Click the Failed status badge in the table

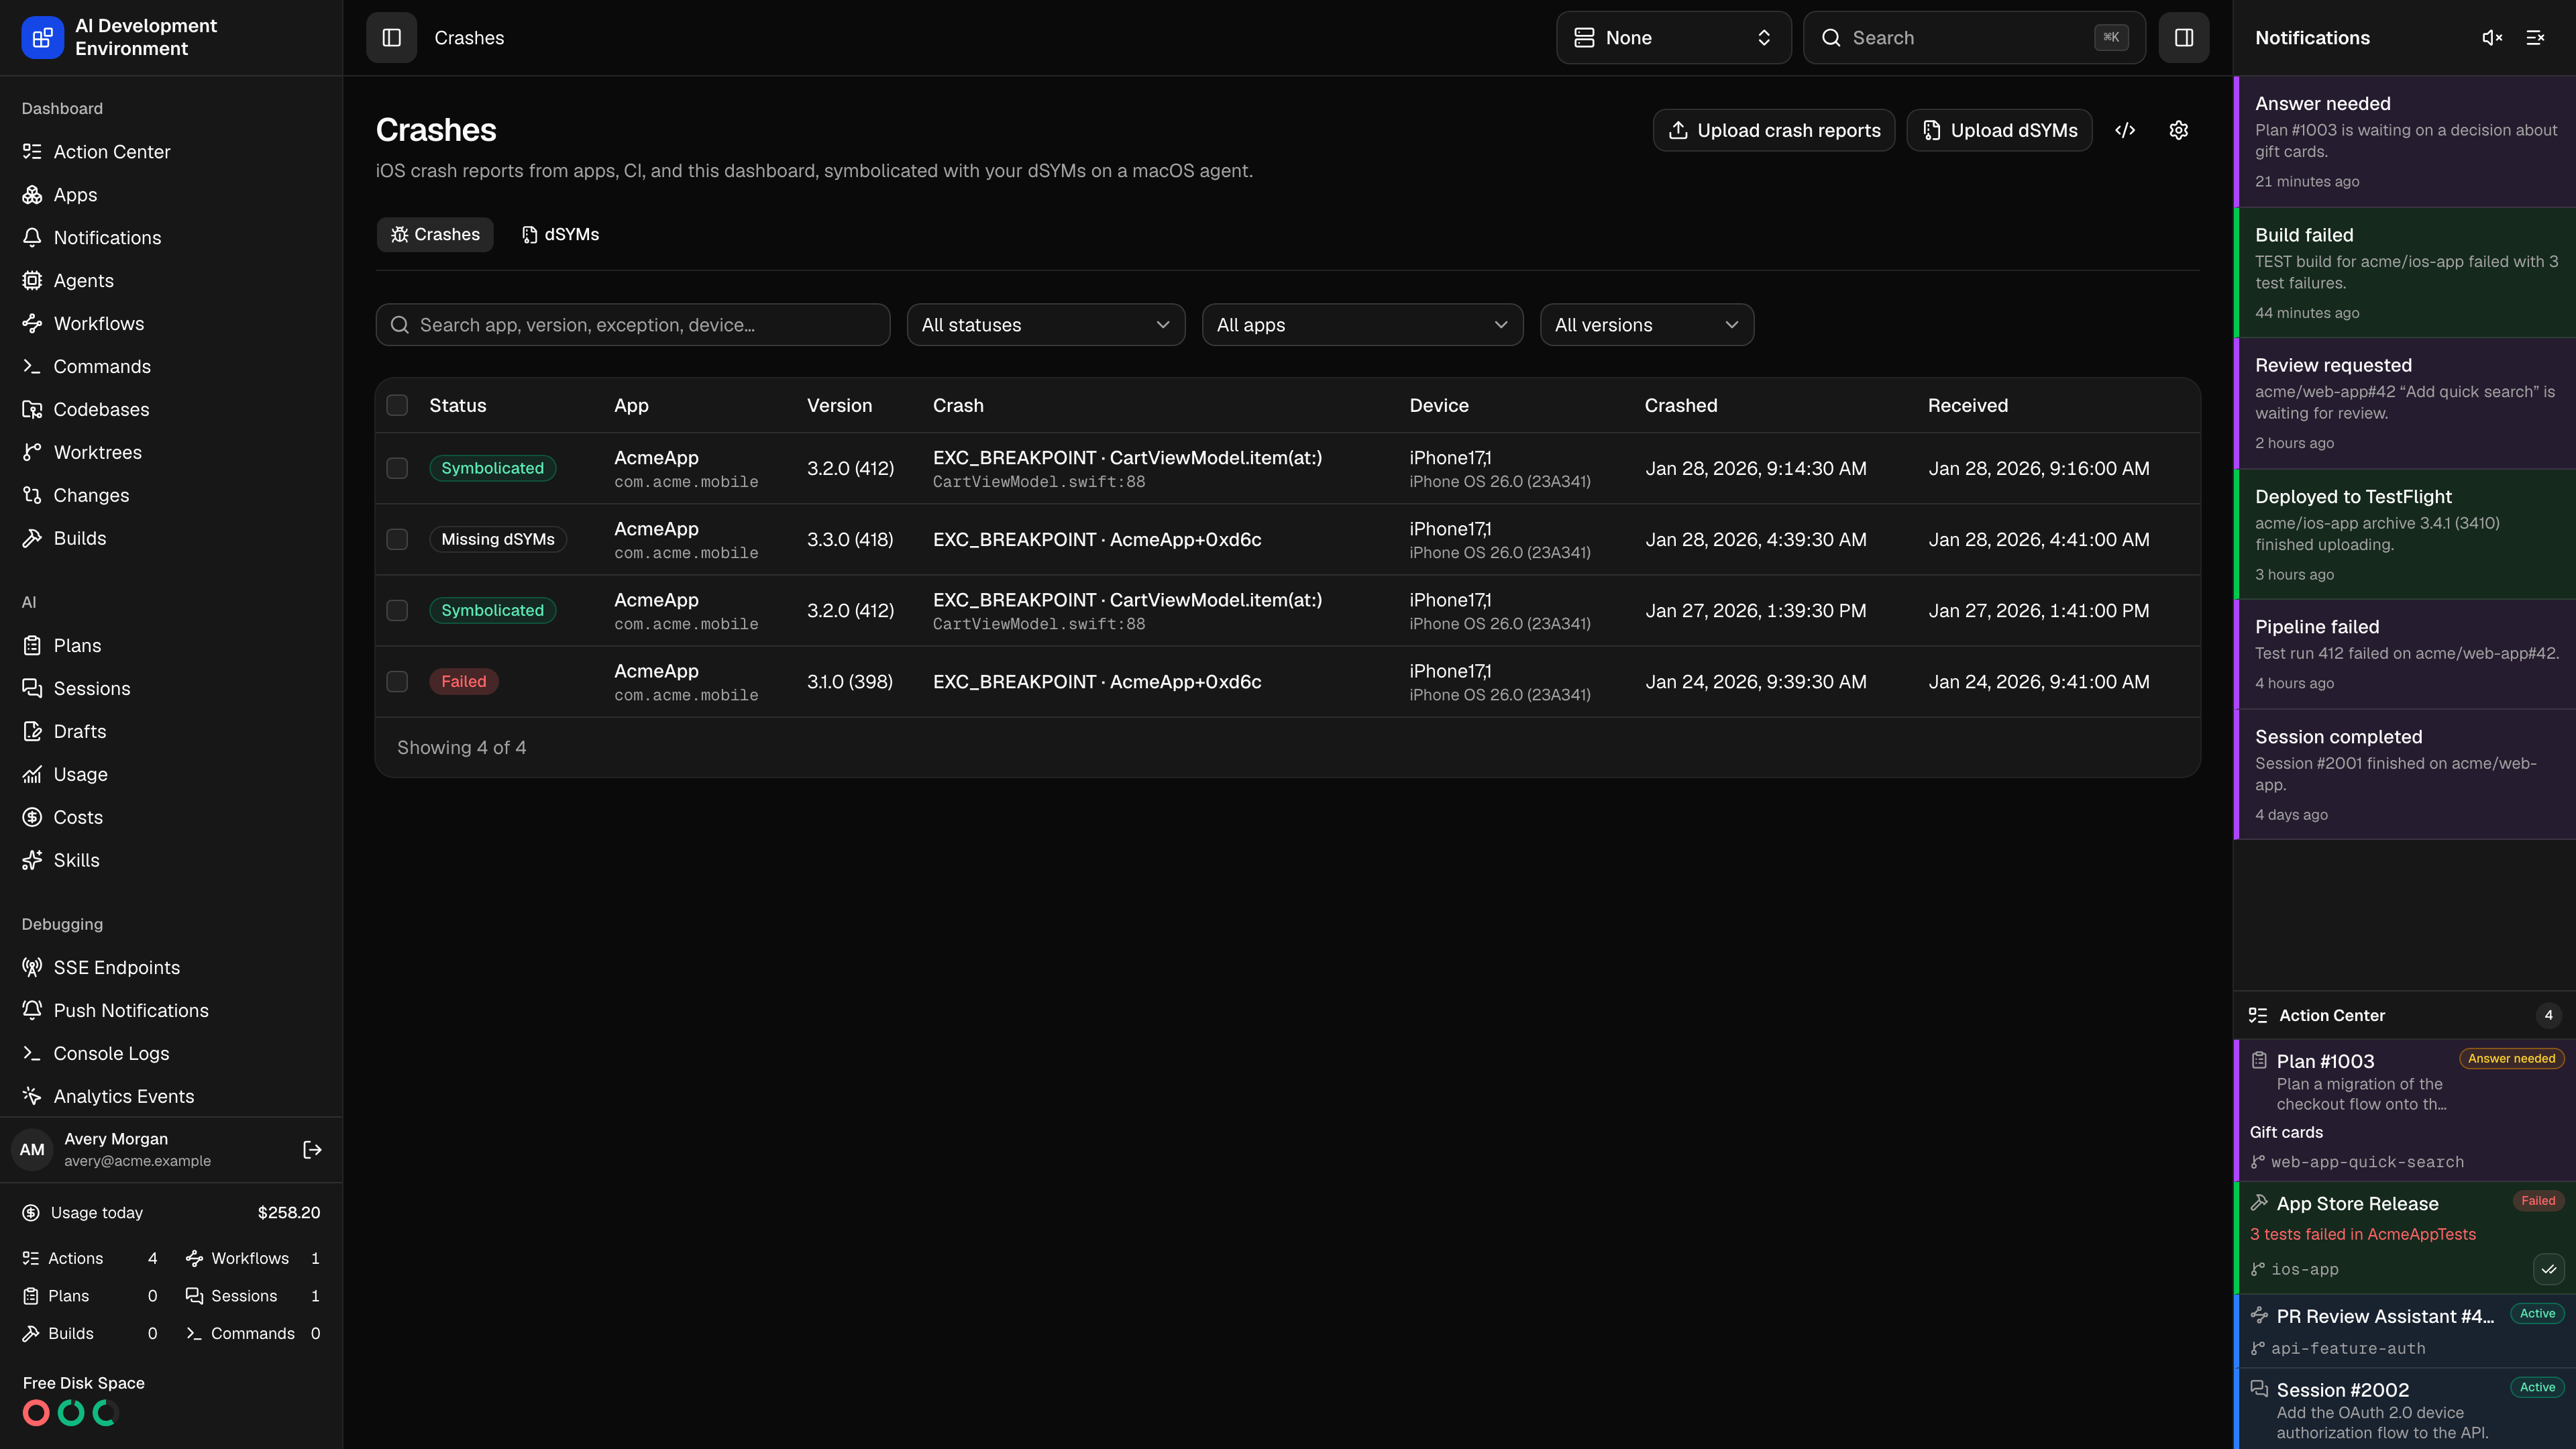tap(464, 681)
